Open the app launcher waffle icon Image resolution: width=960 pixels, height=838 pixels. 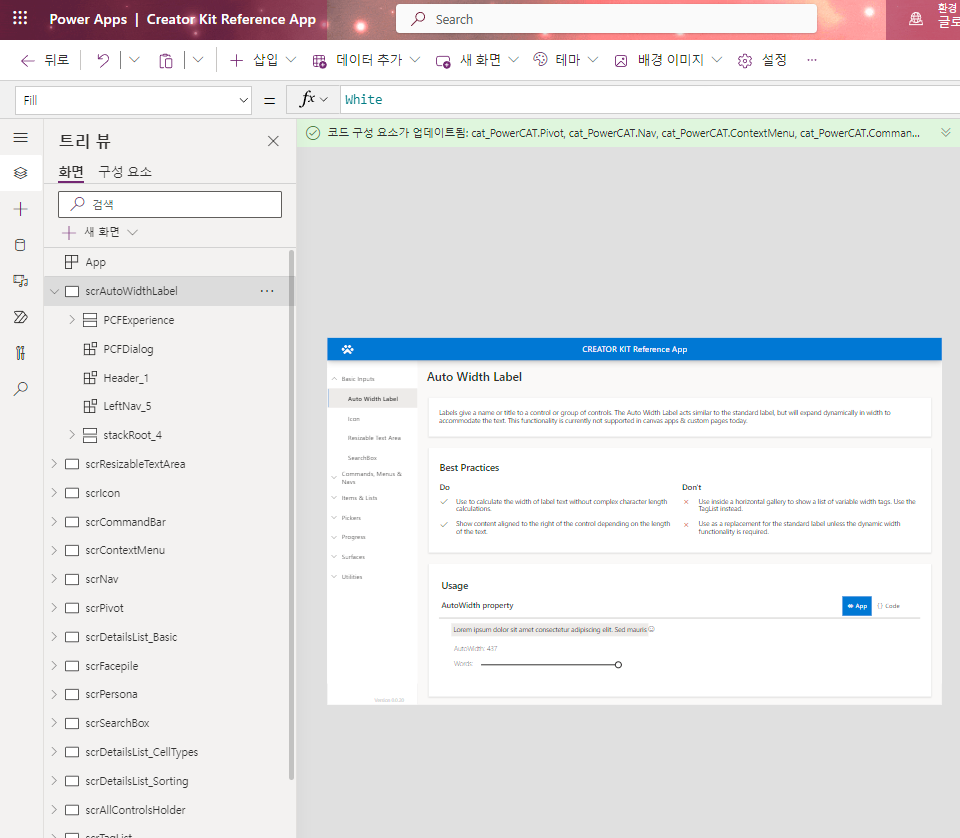20,18
